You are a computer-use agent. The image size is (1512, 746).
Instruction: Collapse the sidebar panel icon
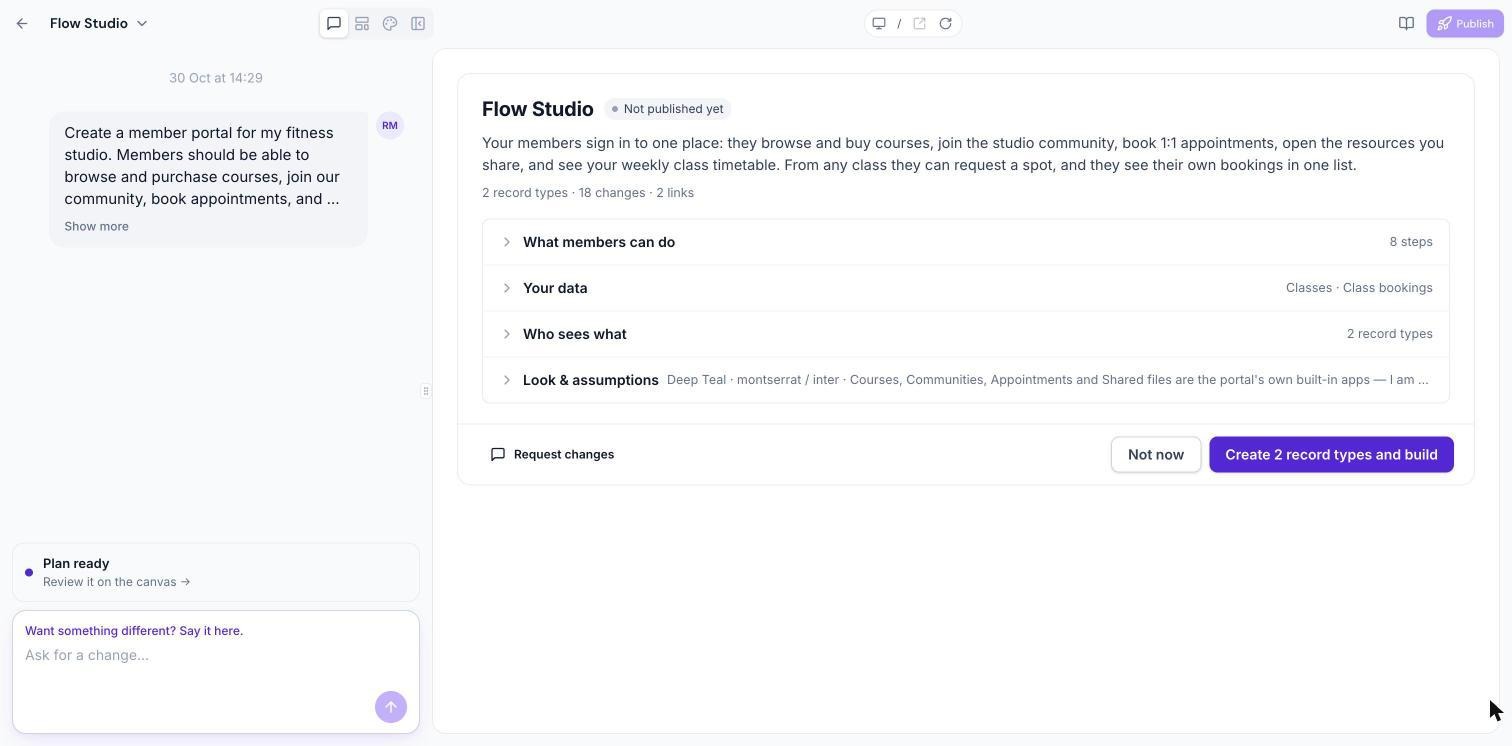[x=418, y=23]
